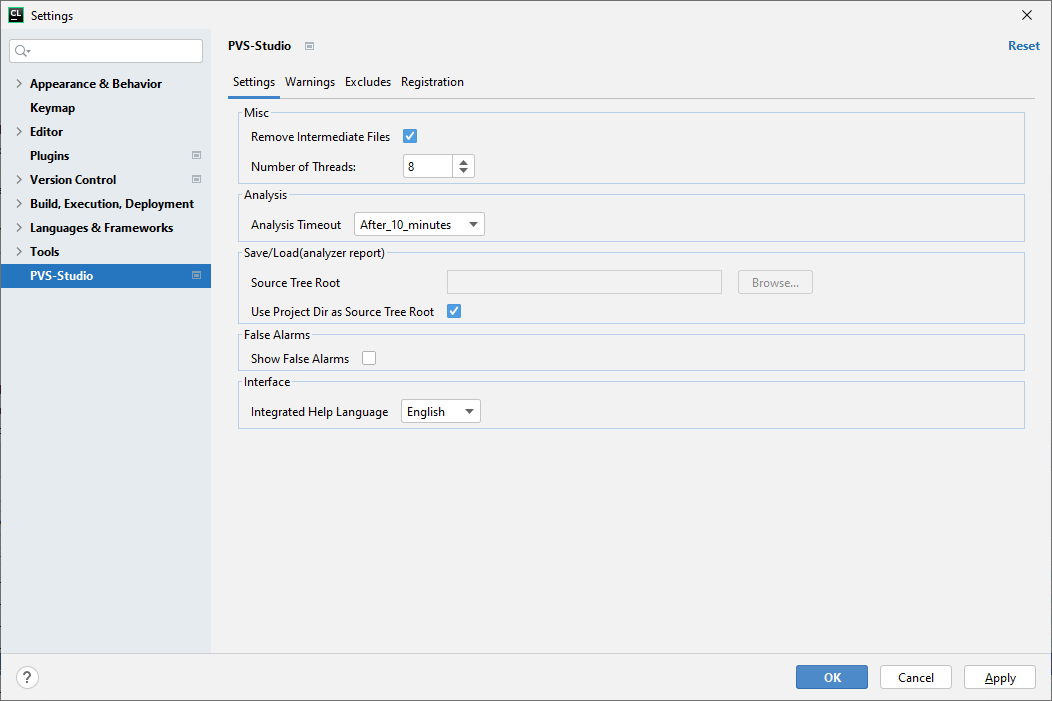Viewport: 1052px width, 701px height.
Task: Expand Appearance & Behavior tree node
Action: 19,83
